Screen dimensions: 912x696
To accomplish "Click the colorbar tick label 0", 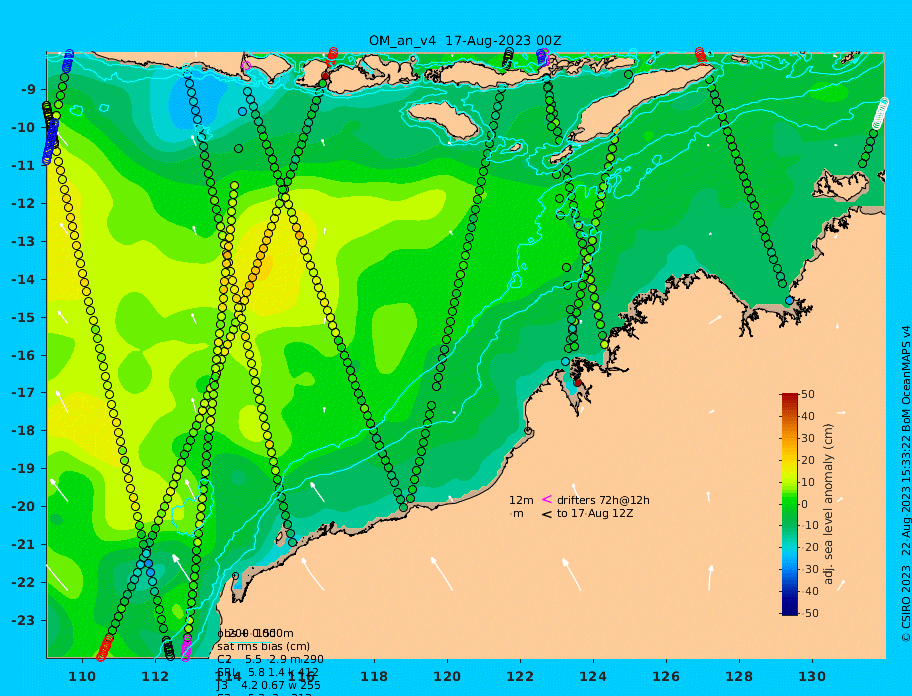I will coord(804,504).
